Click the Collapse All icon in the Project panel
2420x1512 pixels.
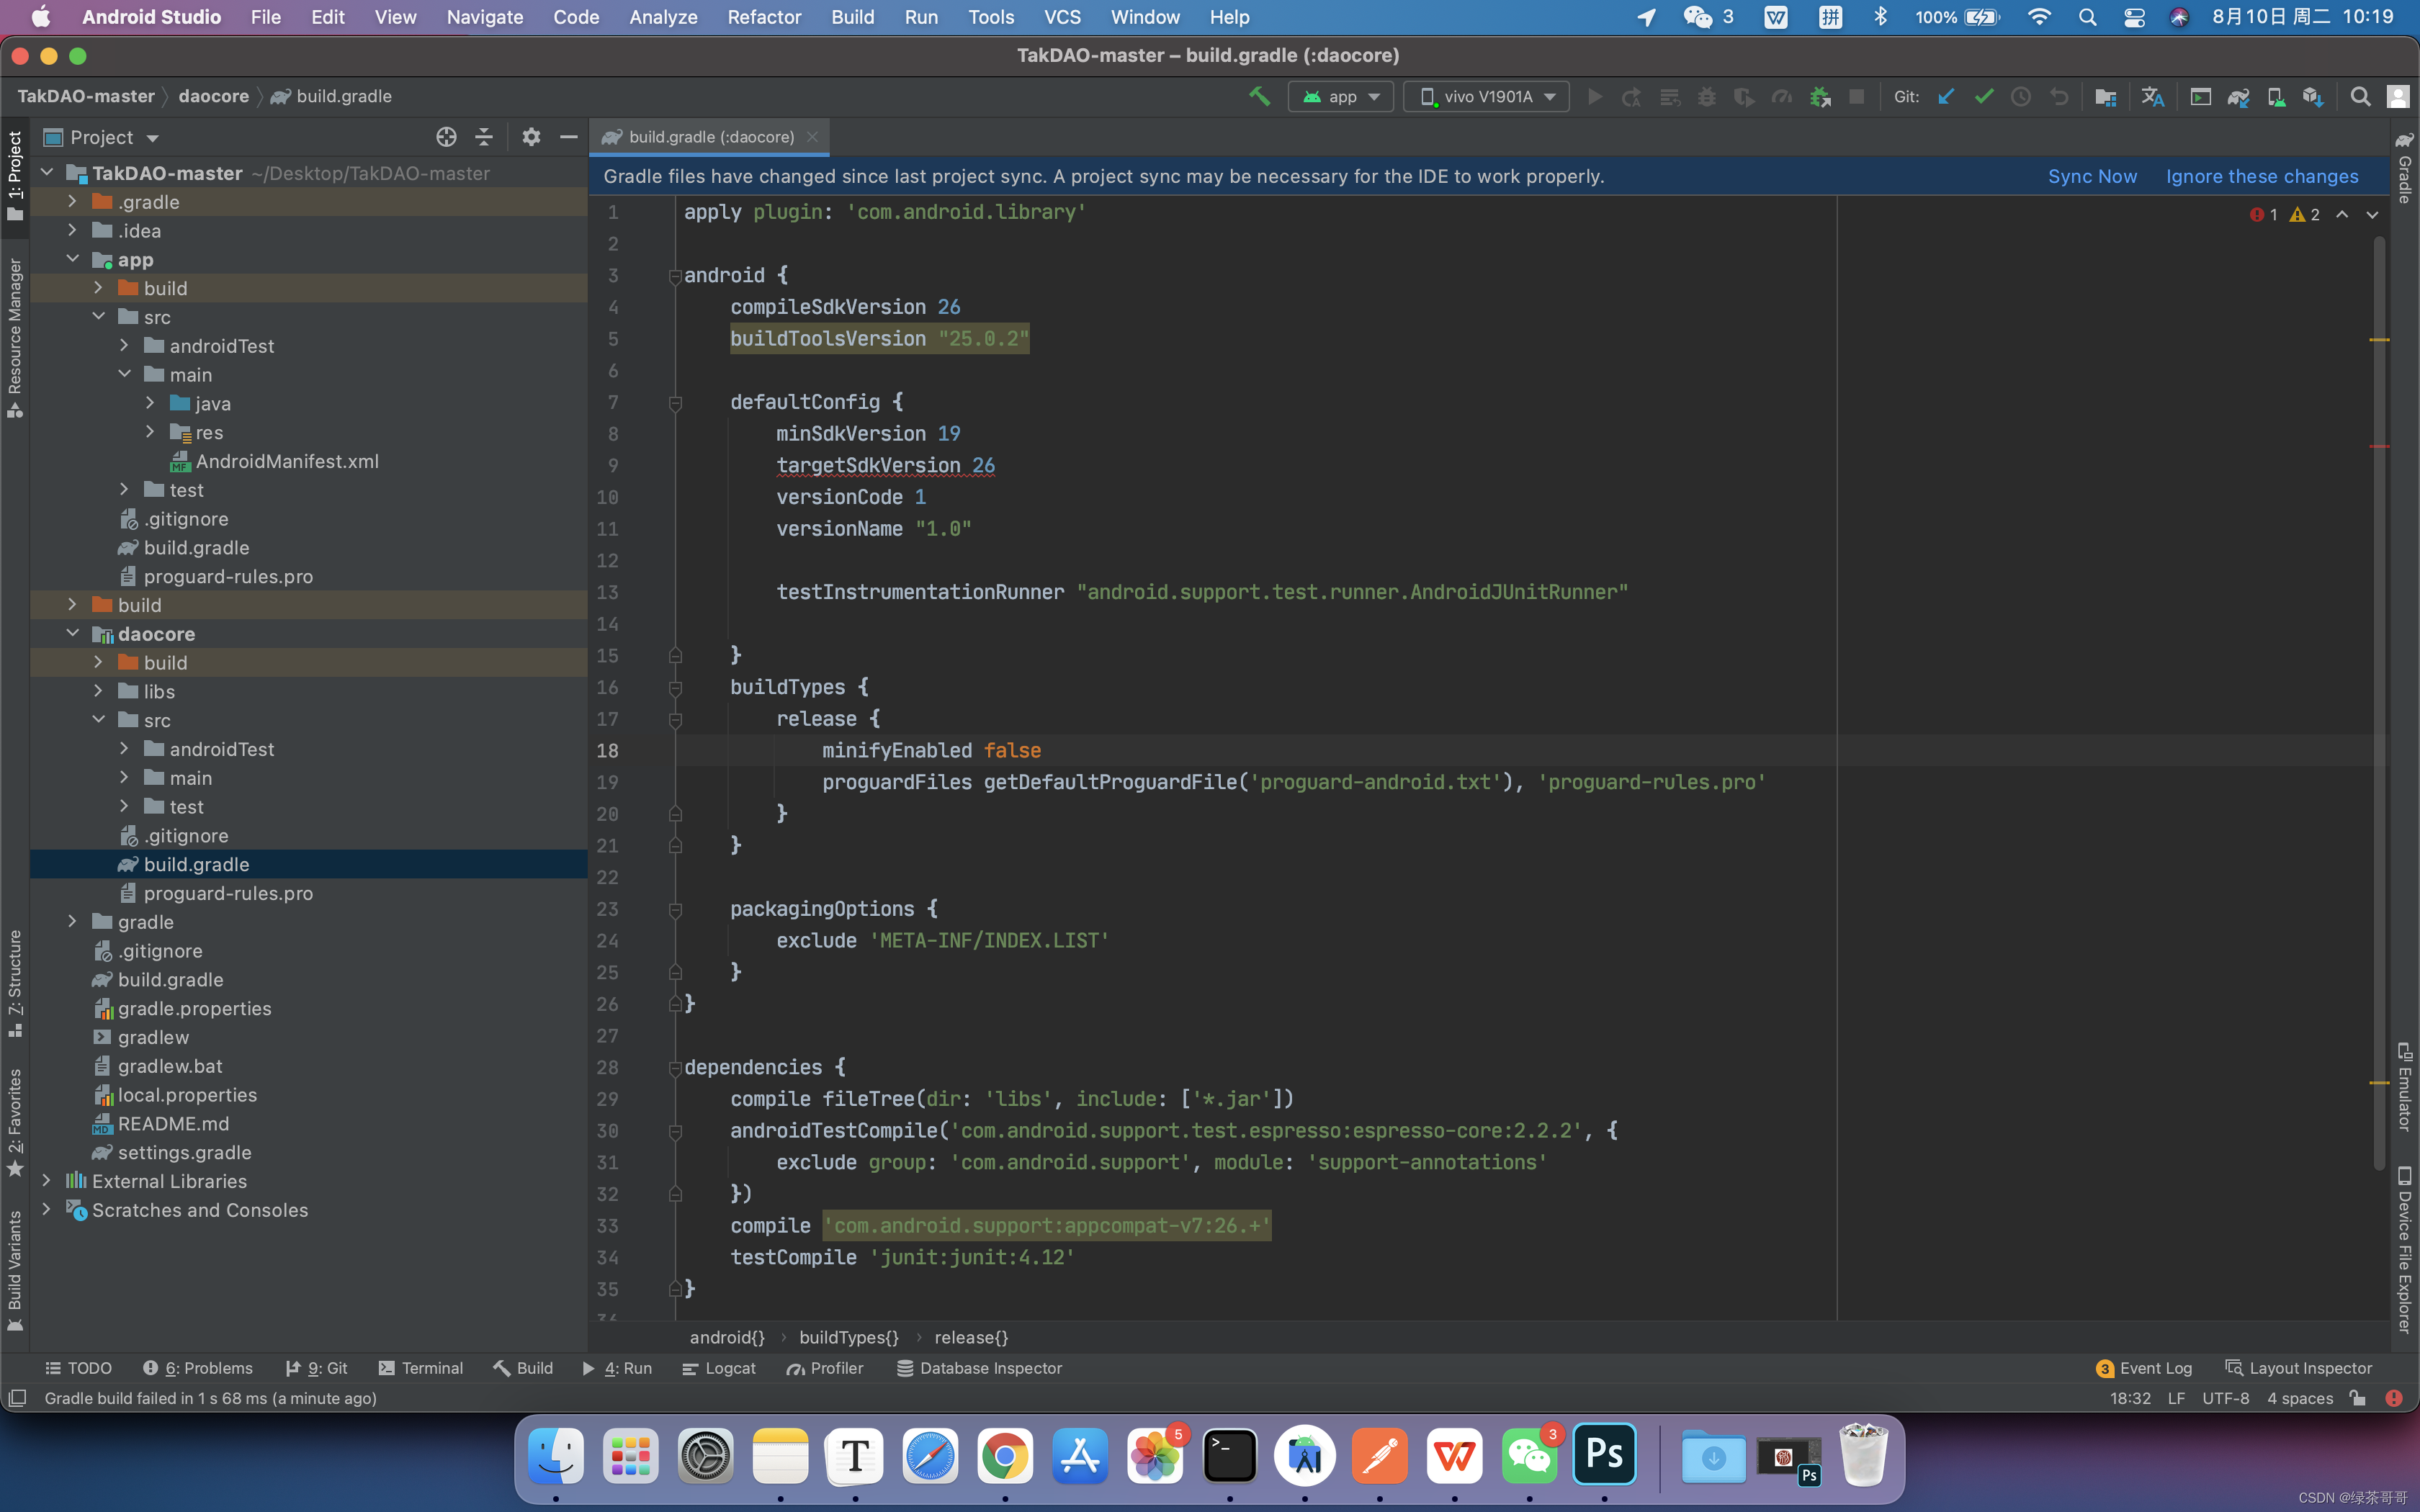(484, 137)
